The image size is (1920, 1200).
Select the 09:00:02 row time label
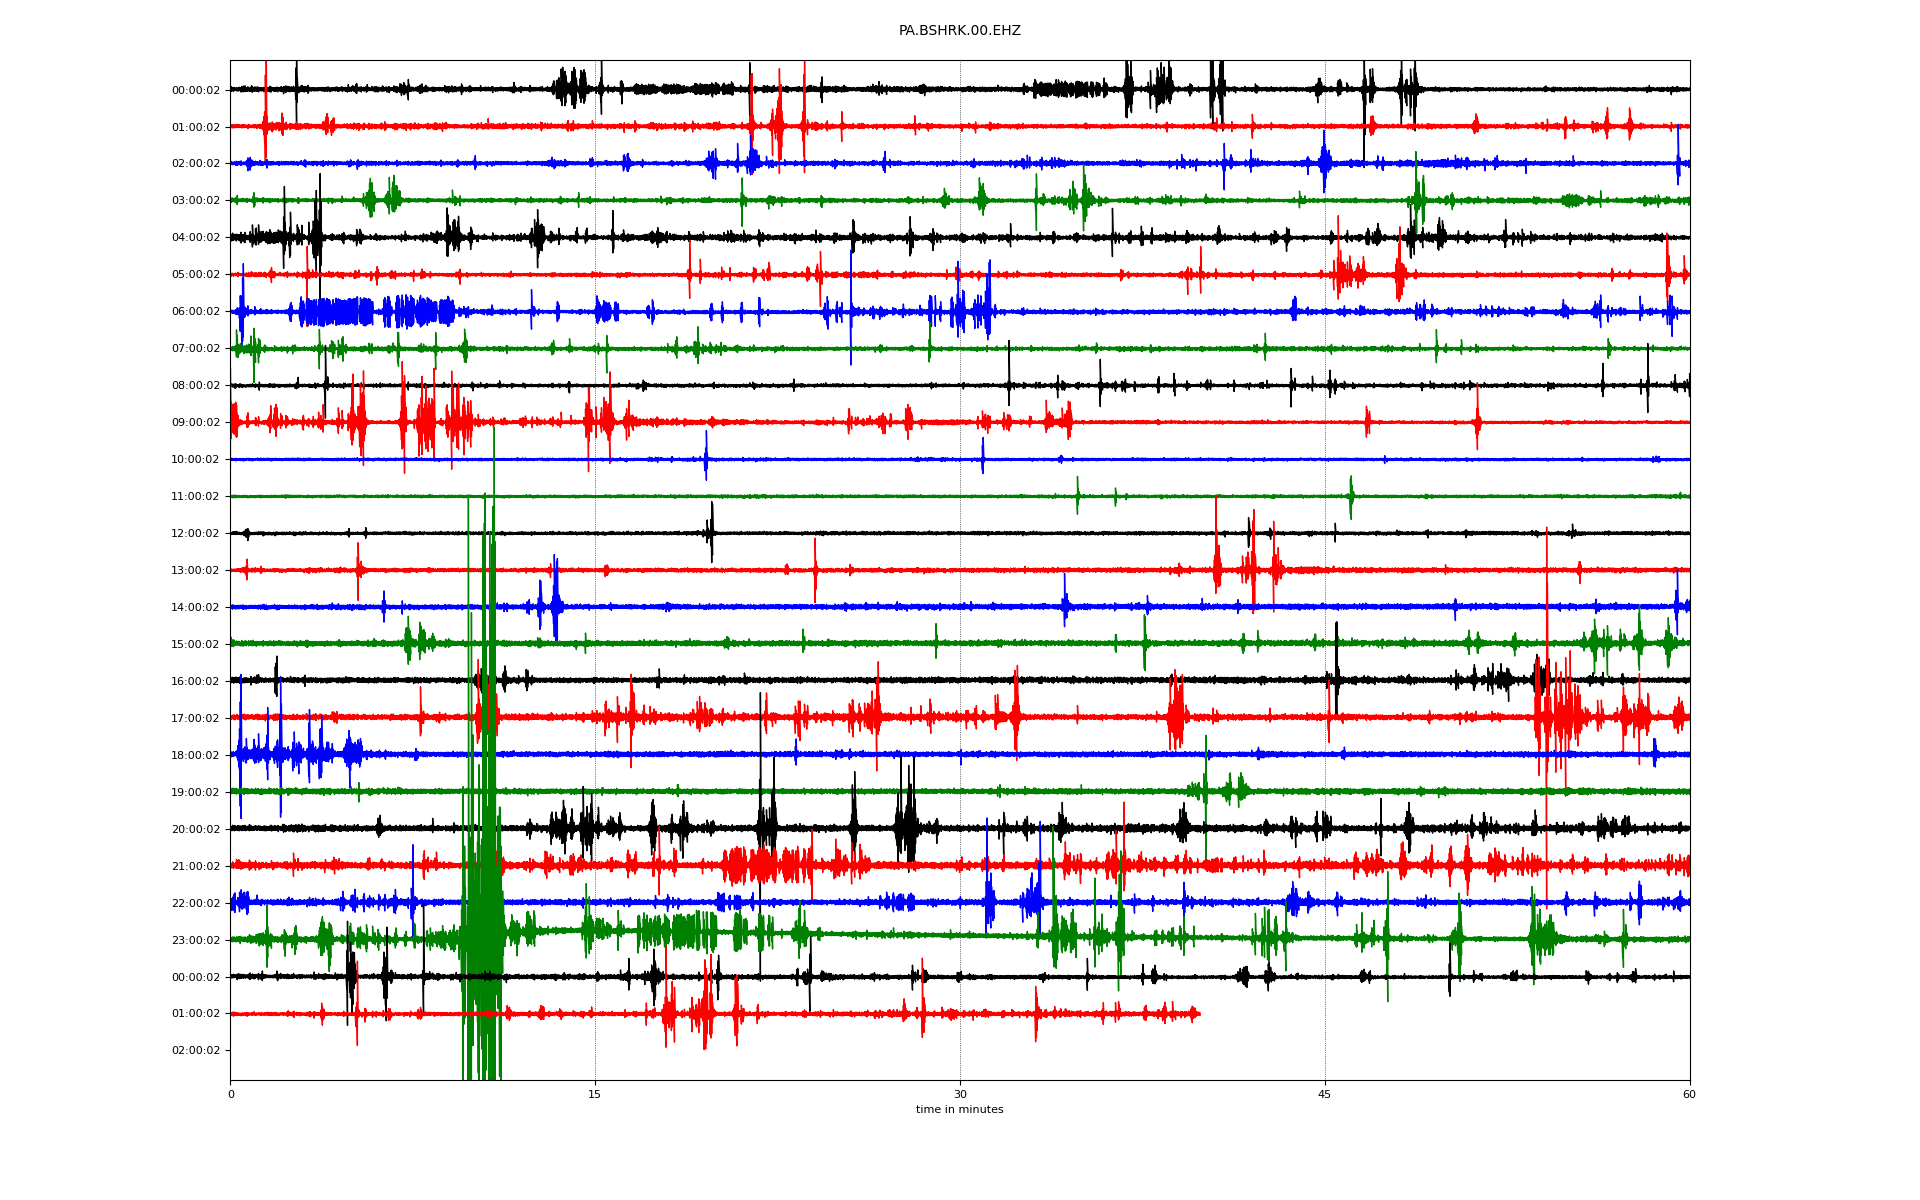pos(196,423)
